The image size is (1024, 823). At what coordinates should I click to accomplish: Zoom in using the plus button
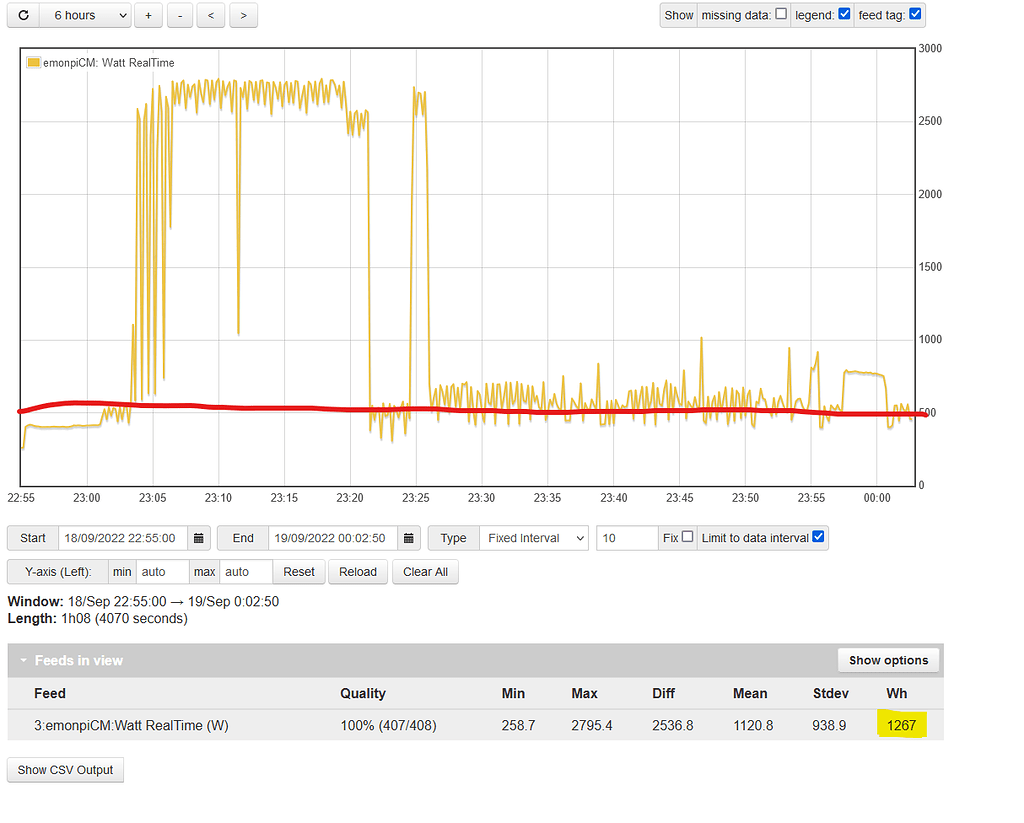coord(148,15)
